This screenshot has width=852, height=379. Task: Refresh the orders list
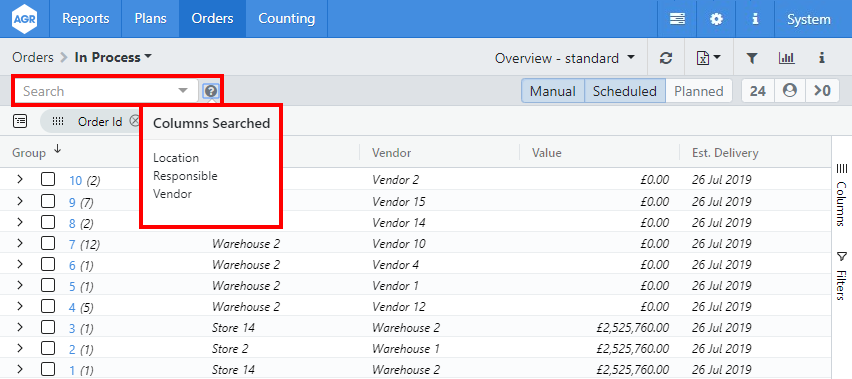coord(666,58)
